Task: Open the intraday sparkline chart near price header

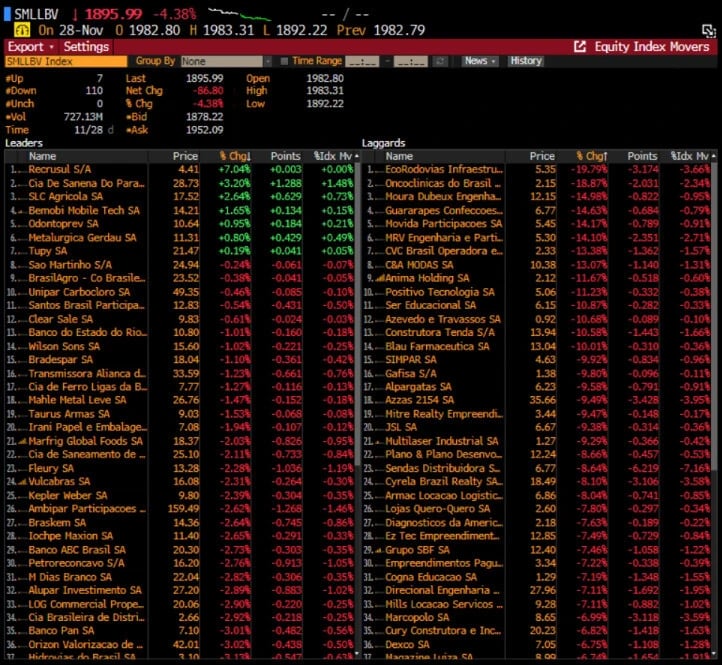Action: (239, 14)
